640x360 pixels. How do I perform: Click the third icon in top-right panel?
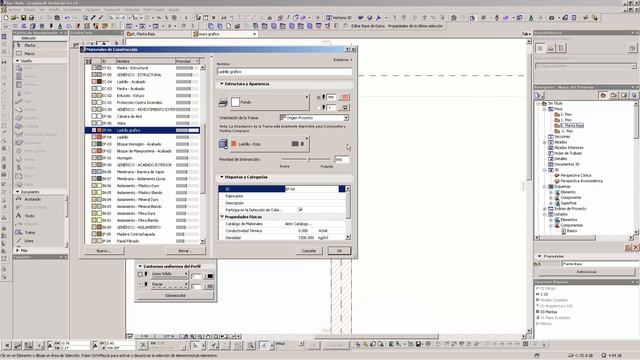point(562,48)
